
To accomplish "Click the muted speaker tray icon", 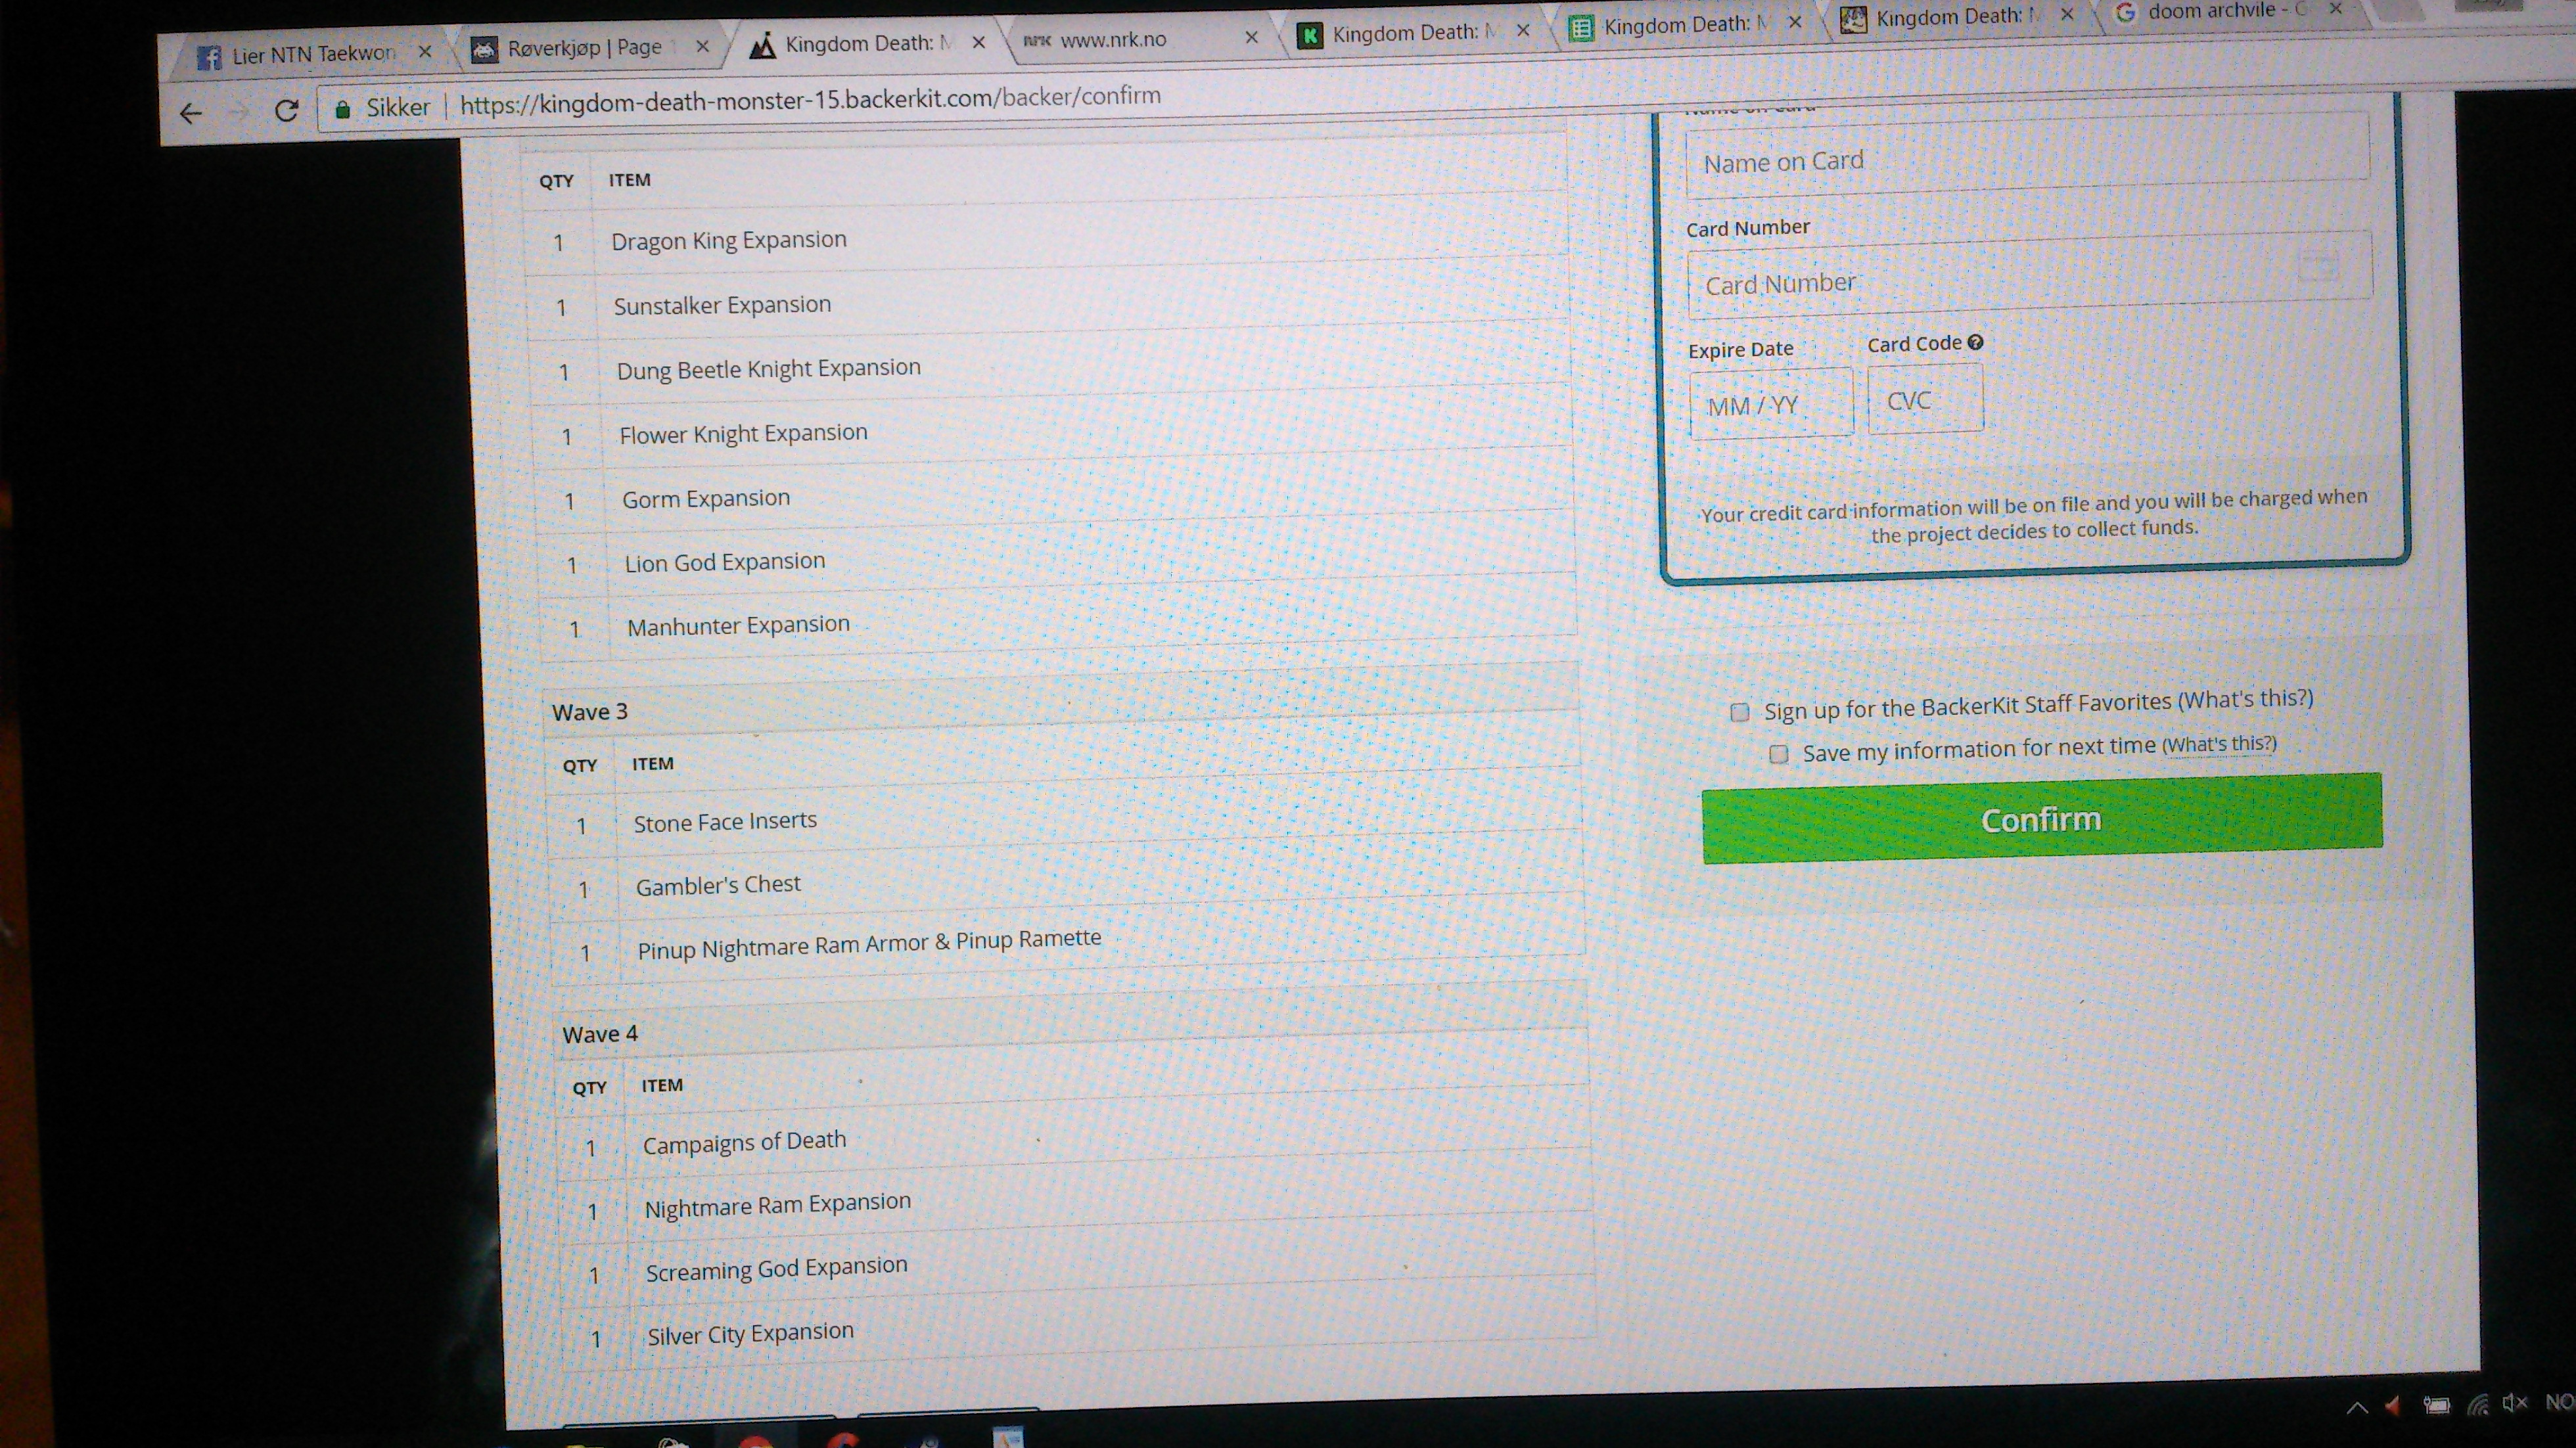I will pos(2515,1403).
